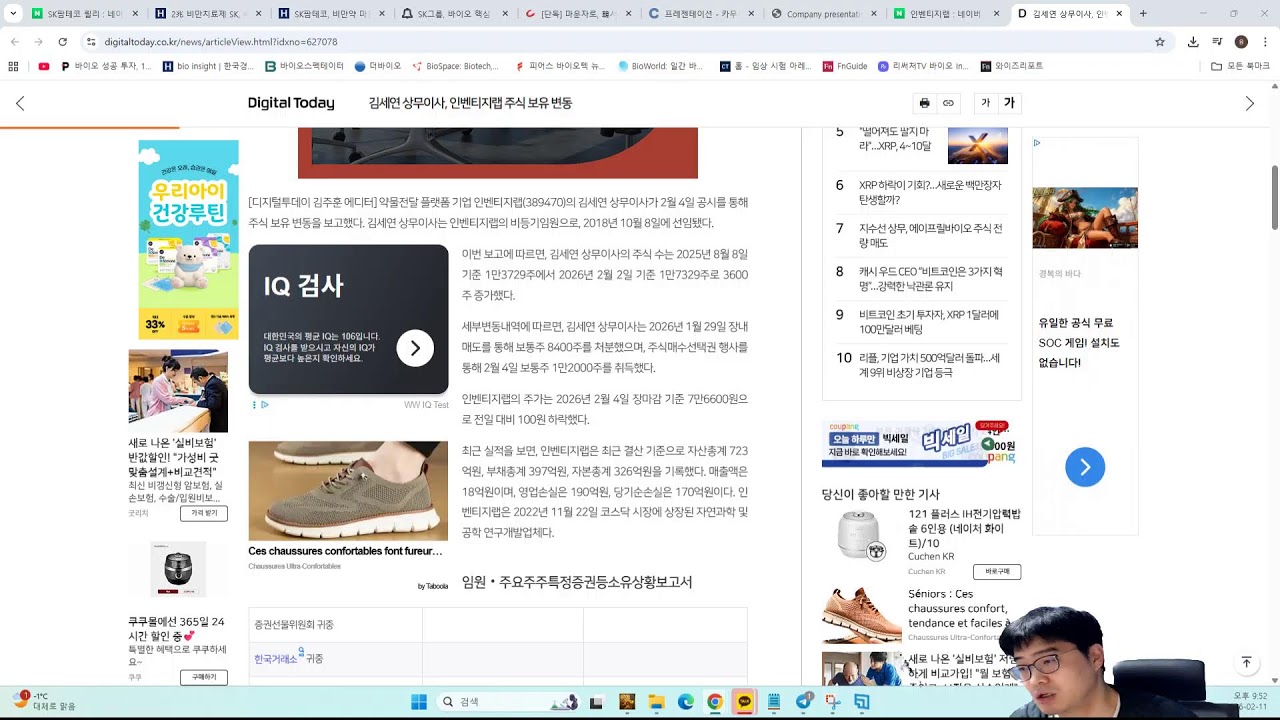1280x720 pixels.
Task: Click the blue arrow in the SOC ad
Action: click(x=1085, y=467)
